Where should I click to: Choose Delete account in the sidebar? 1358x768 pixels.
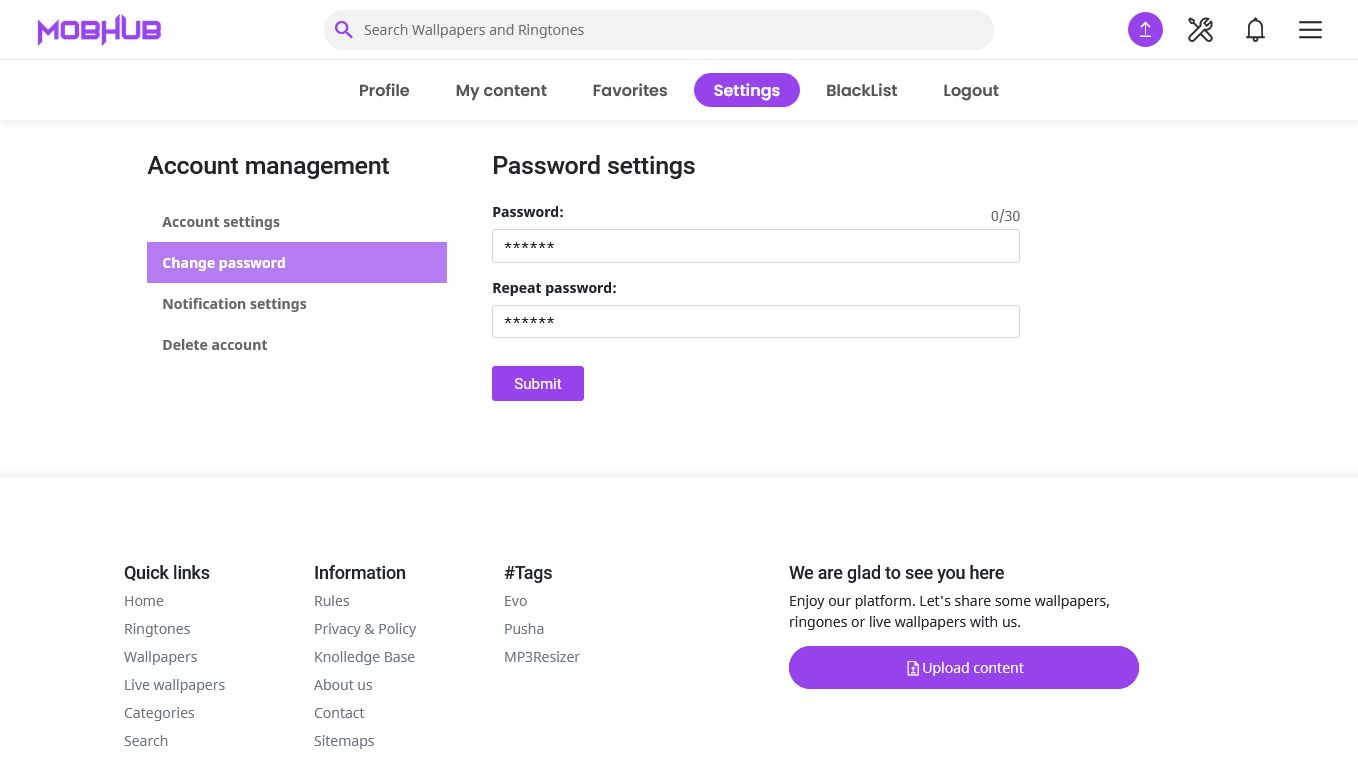tap(215, 345)
